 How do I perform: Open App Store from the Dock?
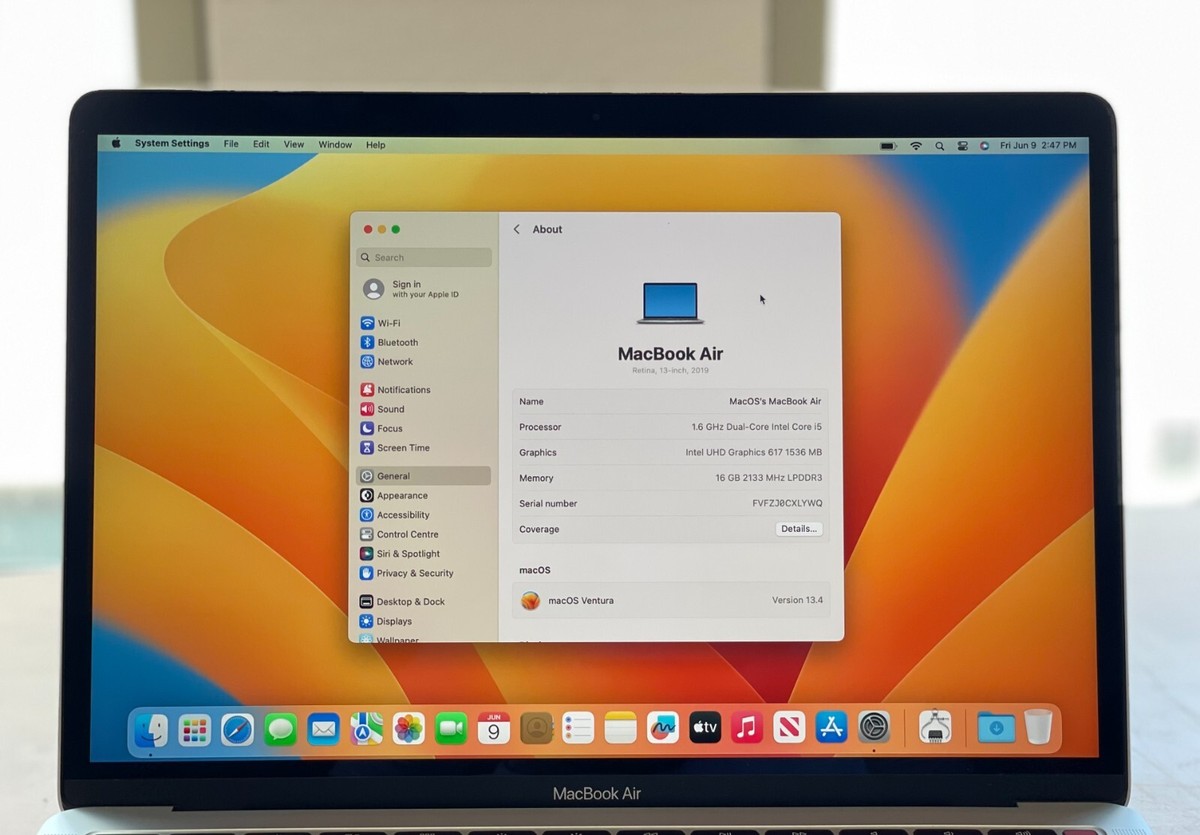(832, 727)
